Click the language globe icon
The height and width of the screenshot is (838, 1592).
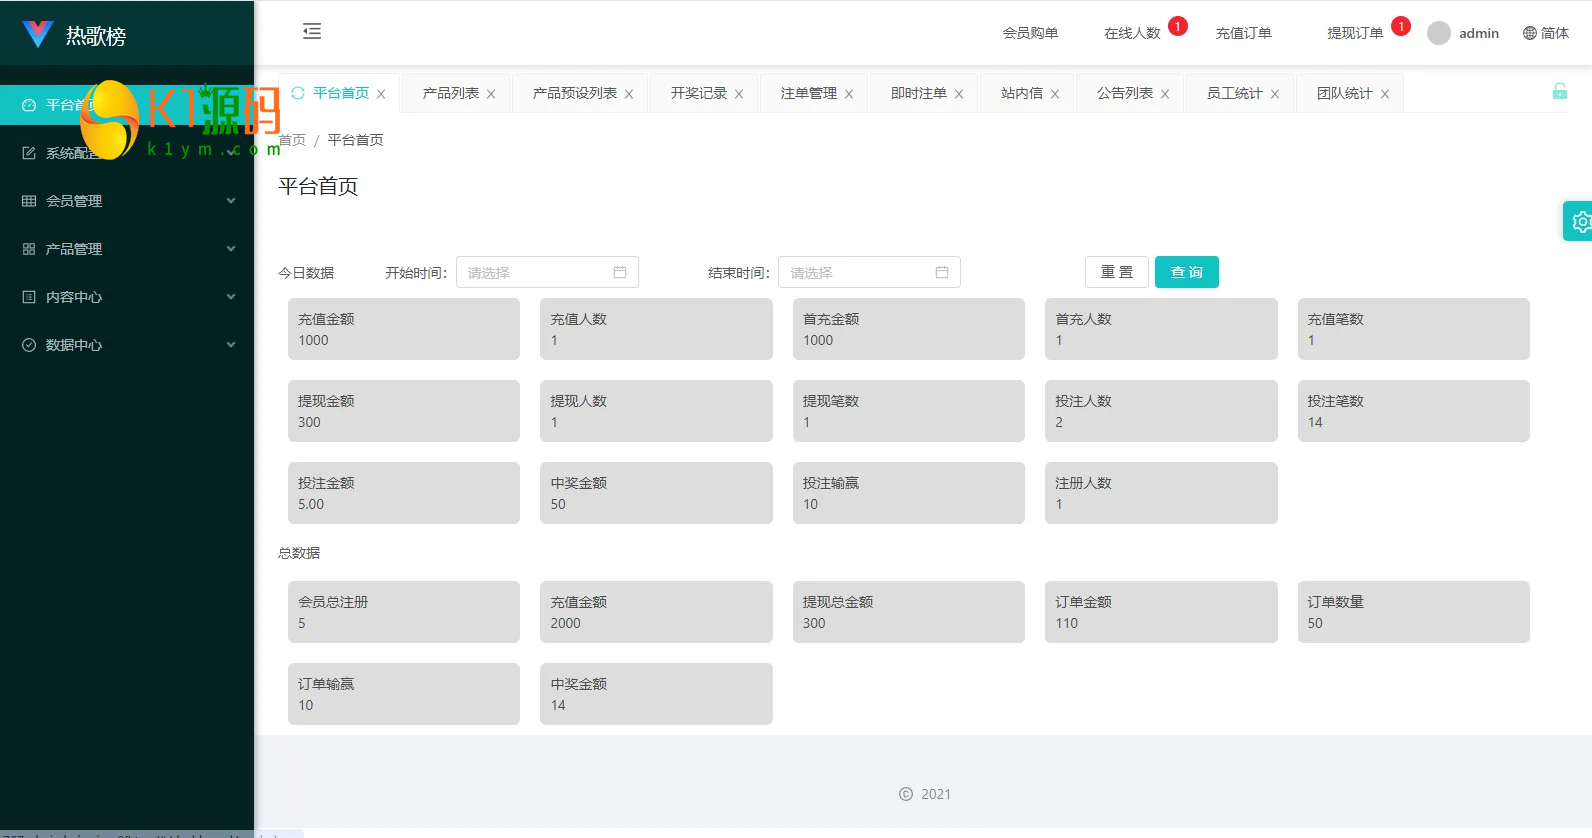coord(1529,33)
